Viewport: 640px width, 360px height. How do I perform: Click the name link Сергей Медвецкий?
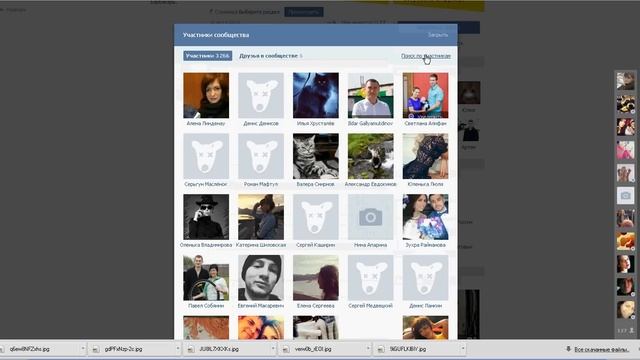click(x=371, y=305)
